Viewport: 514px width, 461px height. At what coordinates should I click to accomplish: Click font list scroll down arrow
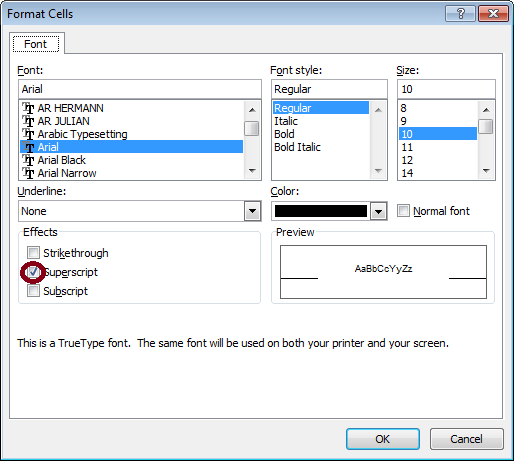pyautogui.click(x=252, y=171)
